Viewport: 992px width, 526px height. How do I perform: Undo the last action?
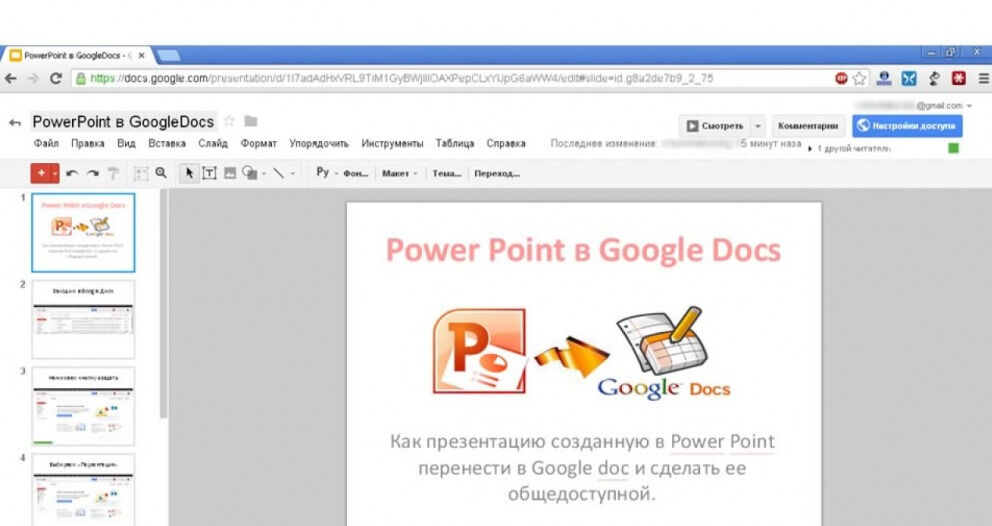tap(72, 173)
